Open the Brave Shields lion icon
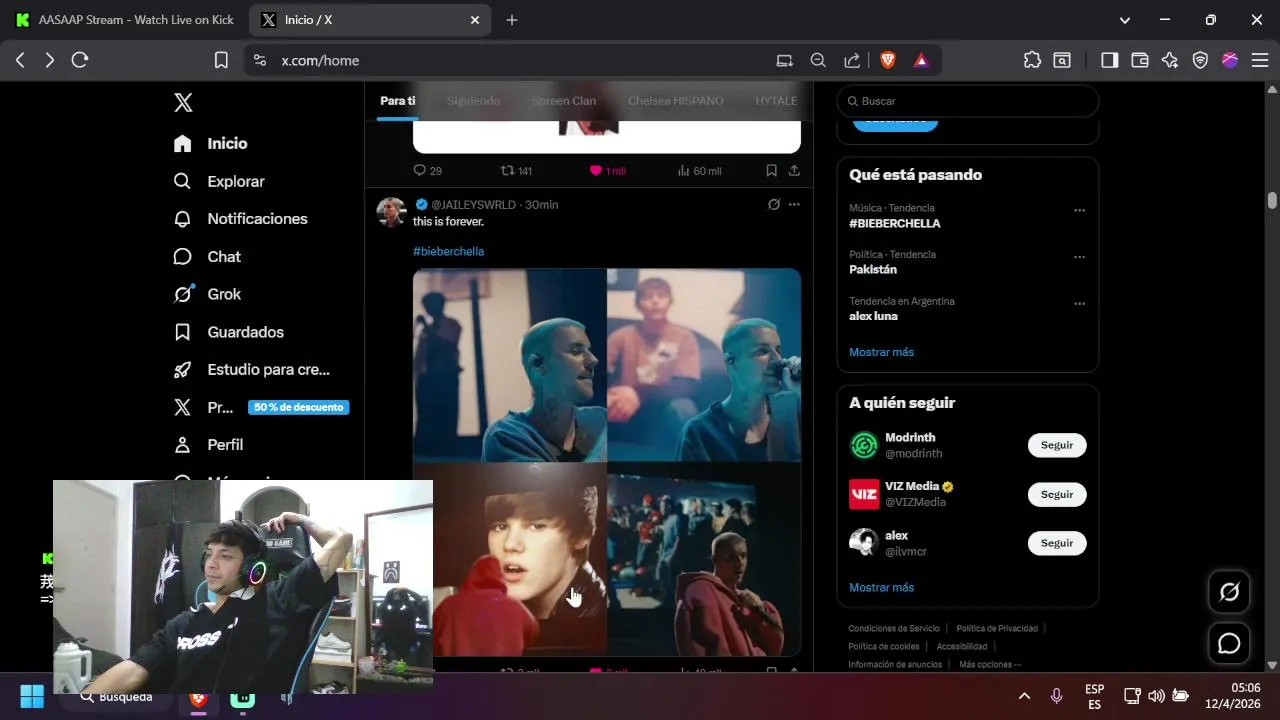This screenshot has width=1280, height=720. tap(888, 60)
